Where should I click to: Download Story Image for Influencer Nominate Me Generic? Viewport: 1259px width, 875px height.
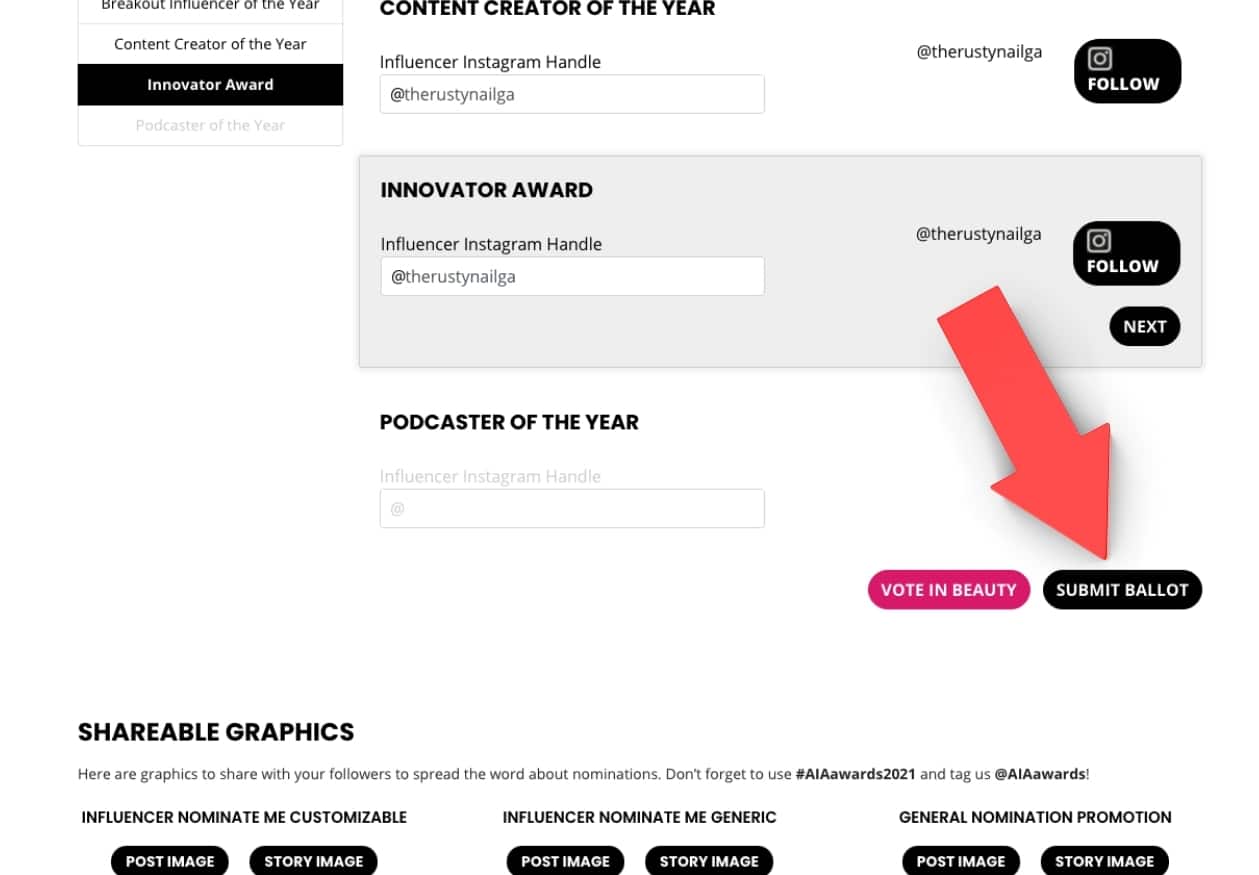pyautogui.click(x=709, y=861)
